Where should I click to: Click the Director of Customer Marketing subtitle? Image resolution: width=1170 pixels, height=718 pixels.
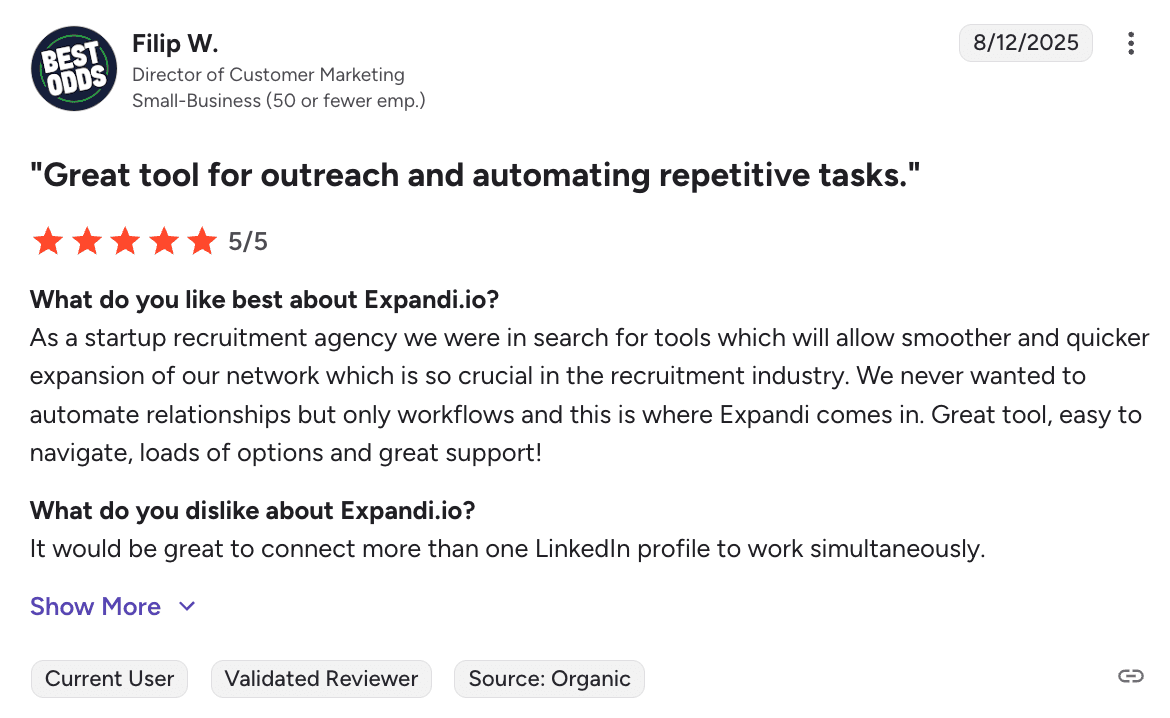pos(268,74)
